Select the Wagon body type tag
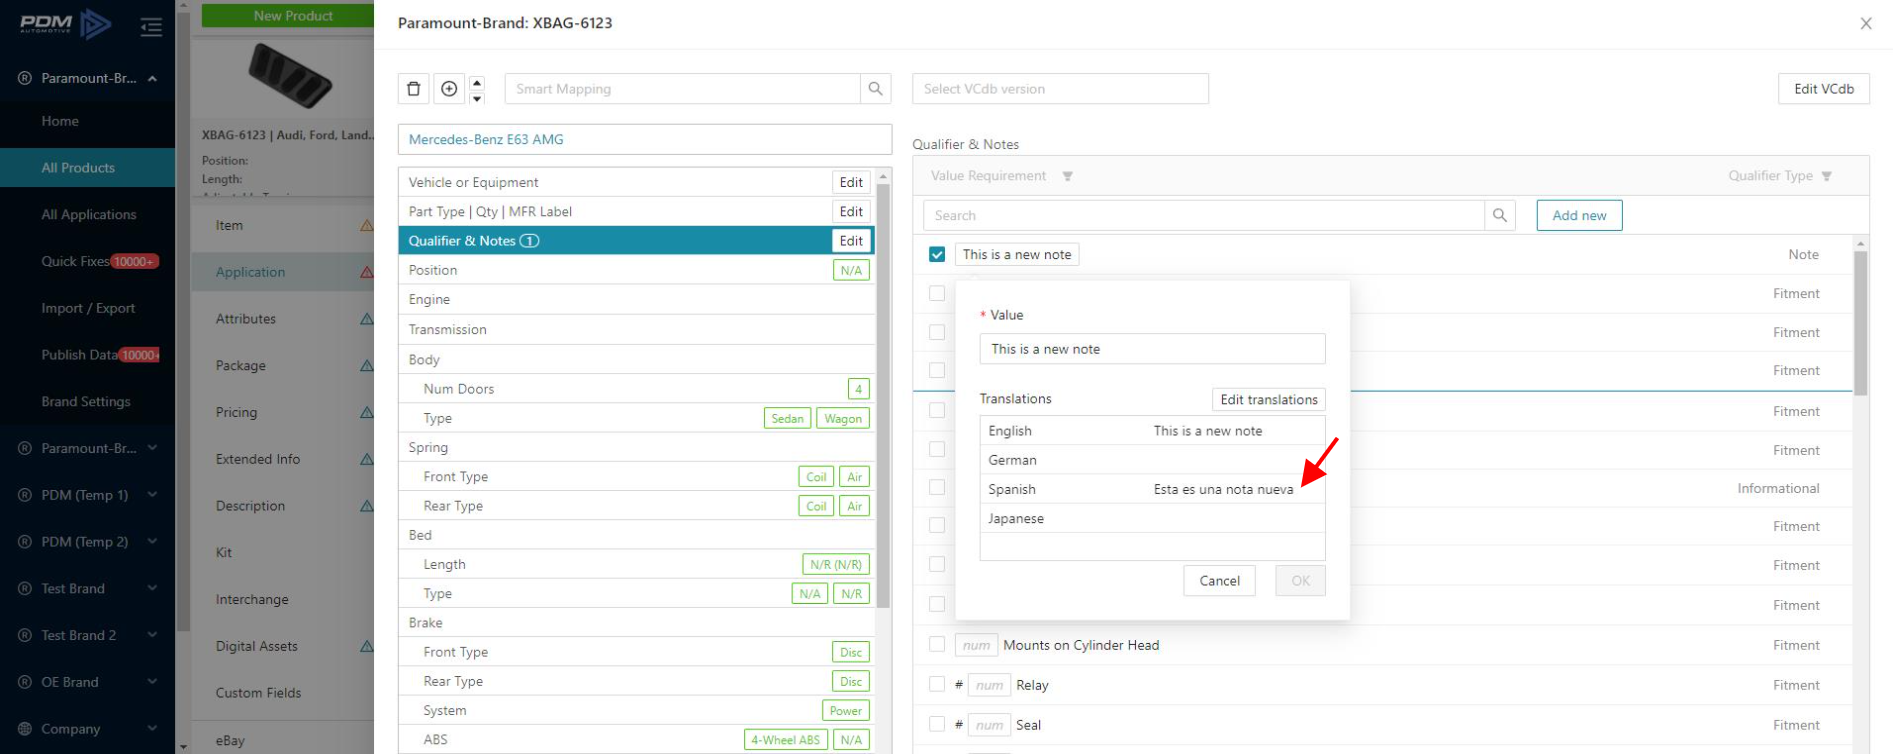 click(x=843, y=419)
